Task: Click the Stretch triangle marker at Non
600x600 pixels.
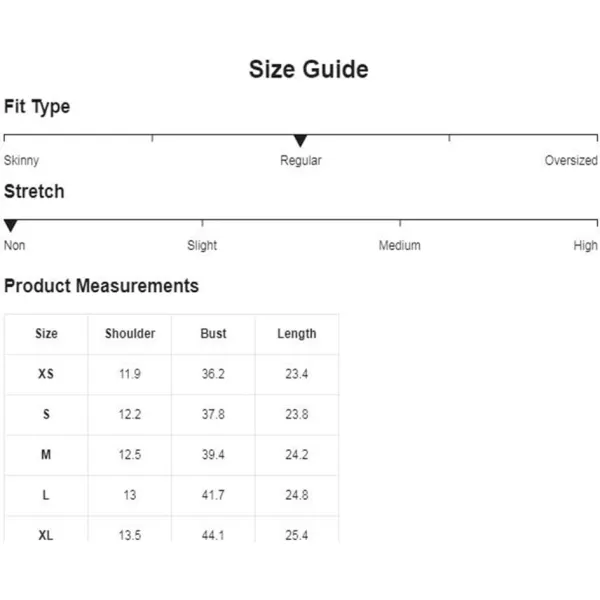Action: click(11, 225)
